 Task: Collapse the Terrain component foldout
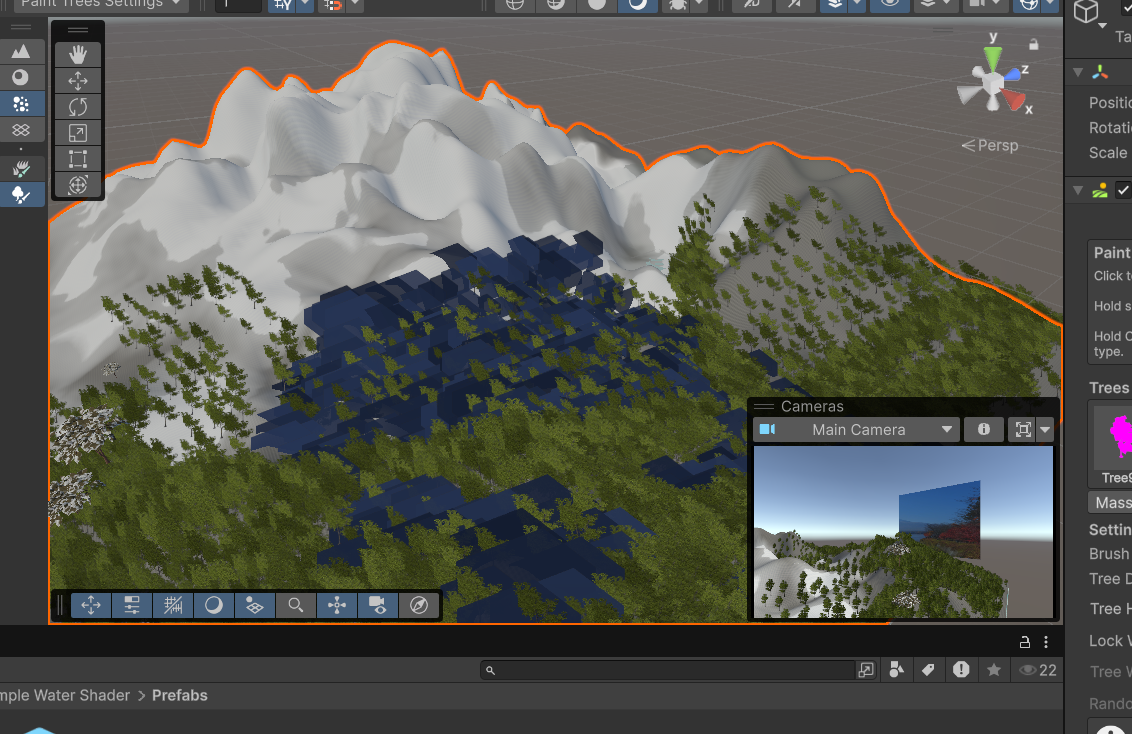pos(1078,190)
